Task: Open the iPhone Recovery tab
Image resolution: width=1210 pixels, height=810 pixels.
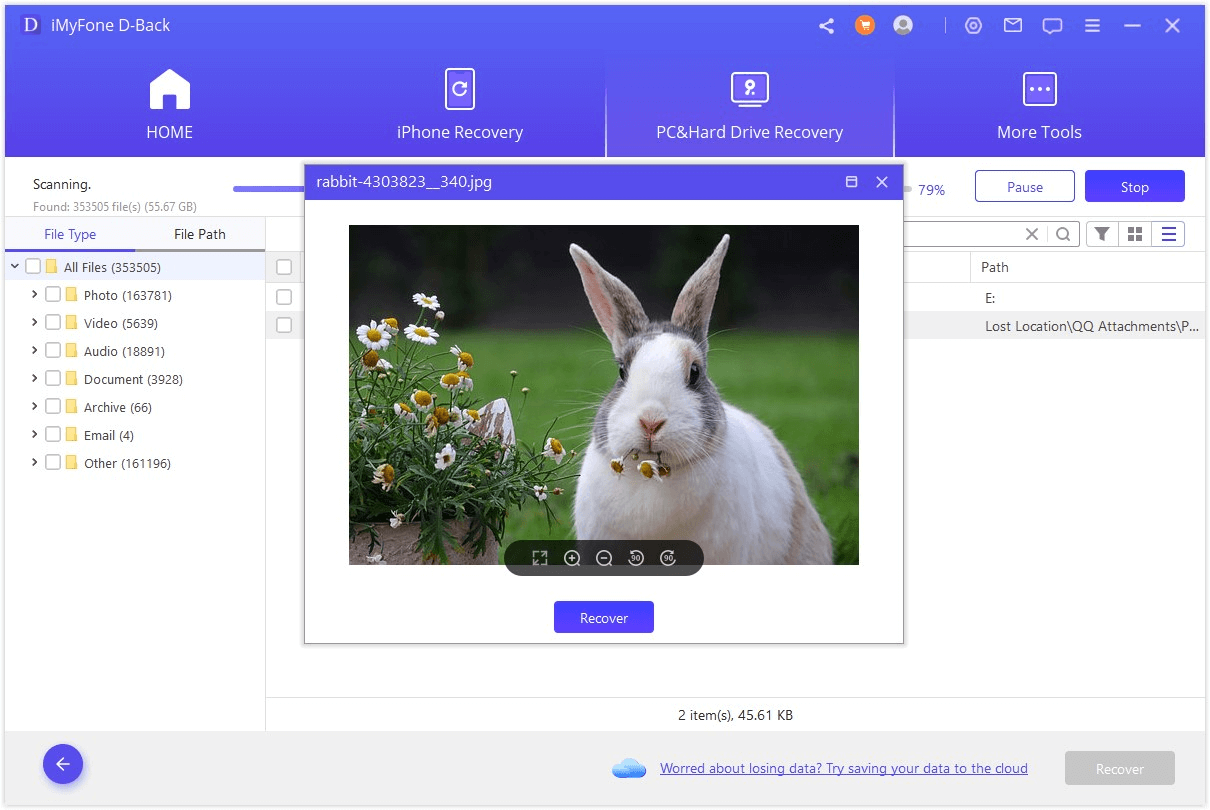Action: tap(459, 106)
